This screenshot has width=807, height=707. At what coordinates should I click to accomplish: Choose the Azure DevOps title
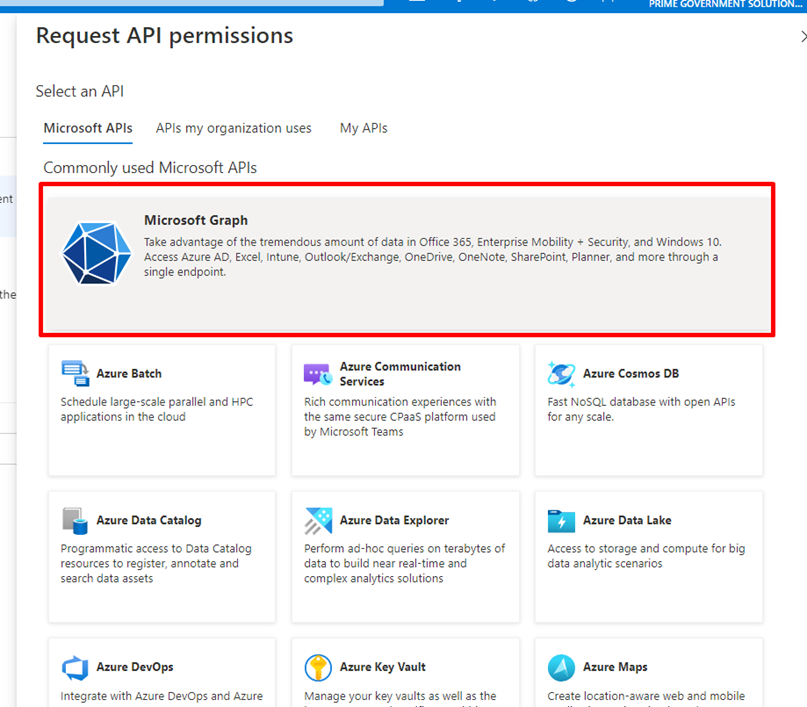135,667
